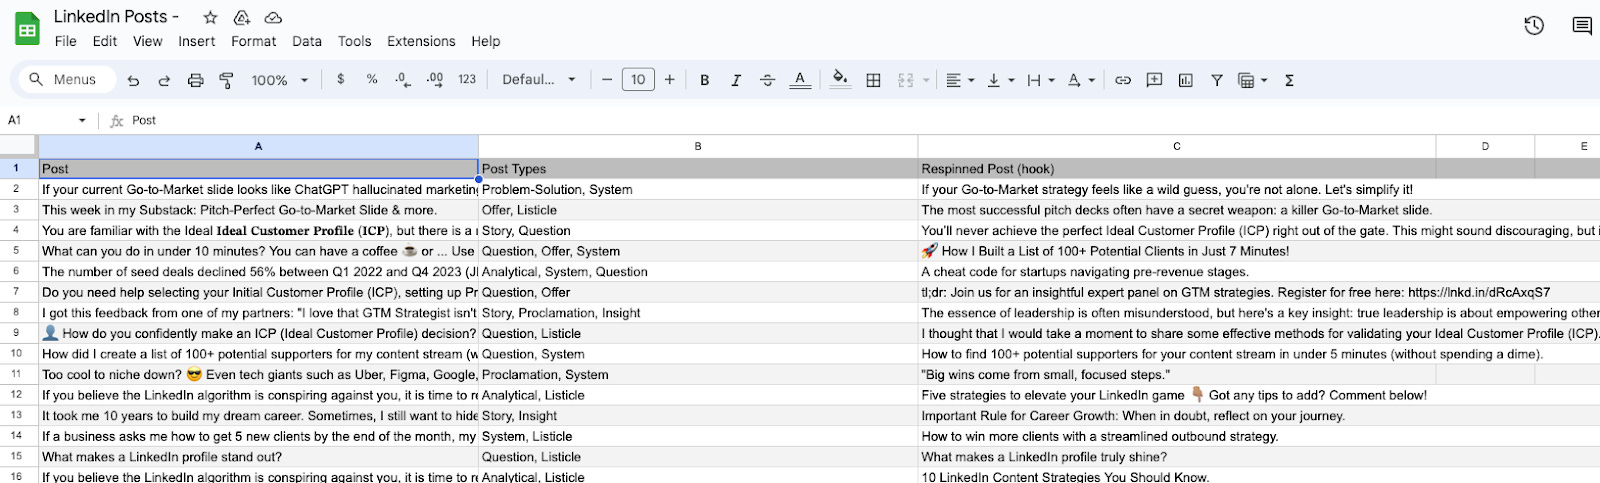Toggle italic formatting
The width and height of the screenshot is (1600, 483).
coord(736,80)
